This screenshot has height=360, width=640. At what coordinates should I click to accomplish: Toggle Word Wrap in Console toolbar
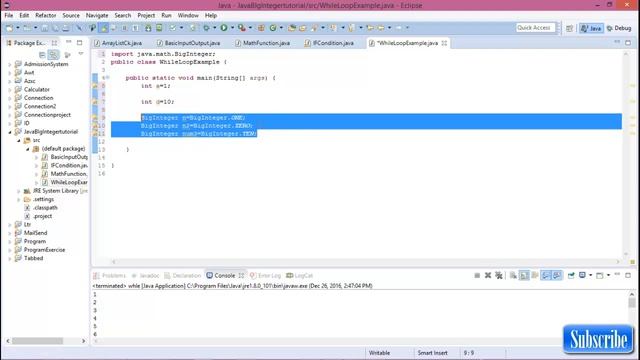point(535,276)
